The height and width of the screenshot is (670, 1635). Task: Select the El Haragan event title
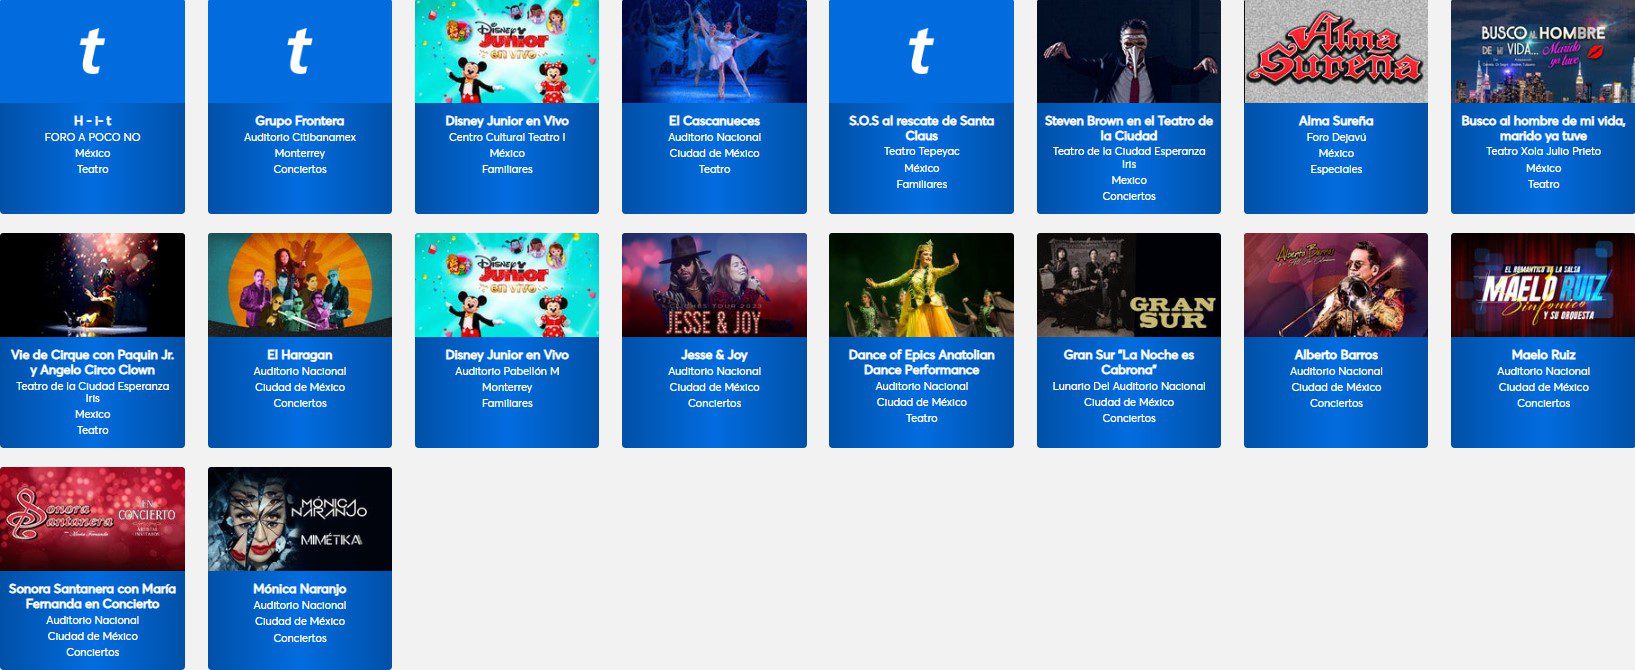[x=300, y=355]
